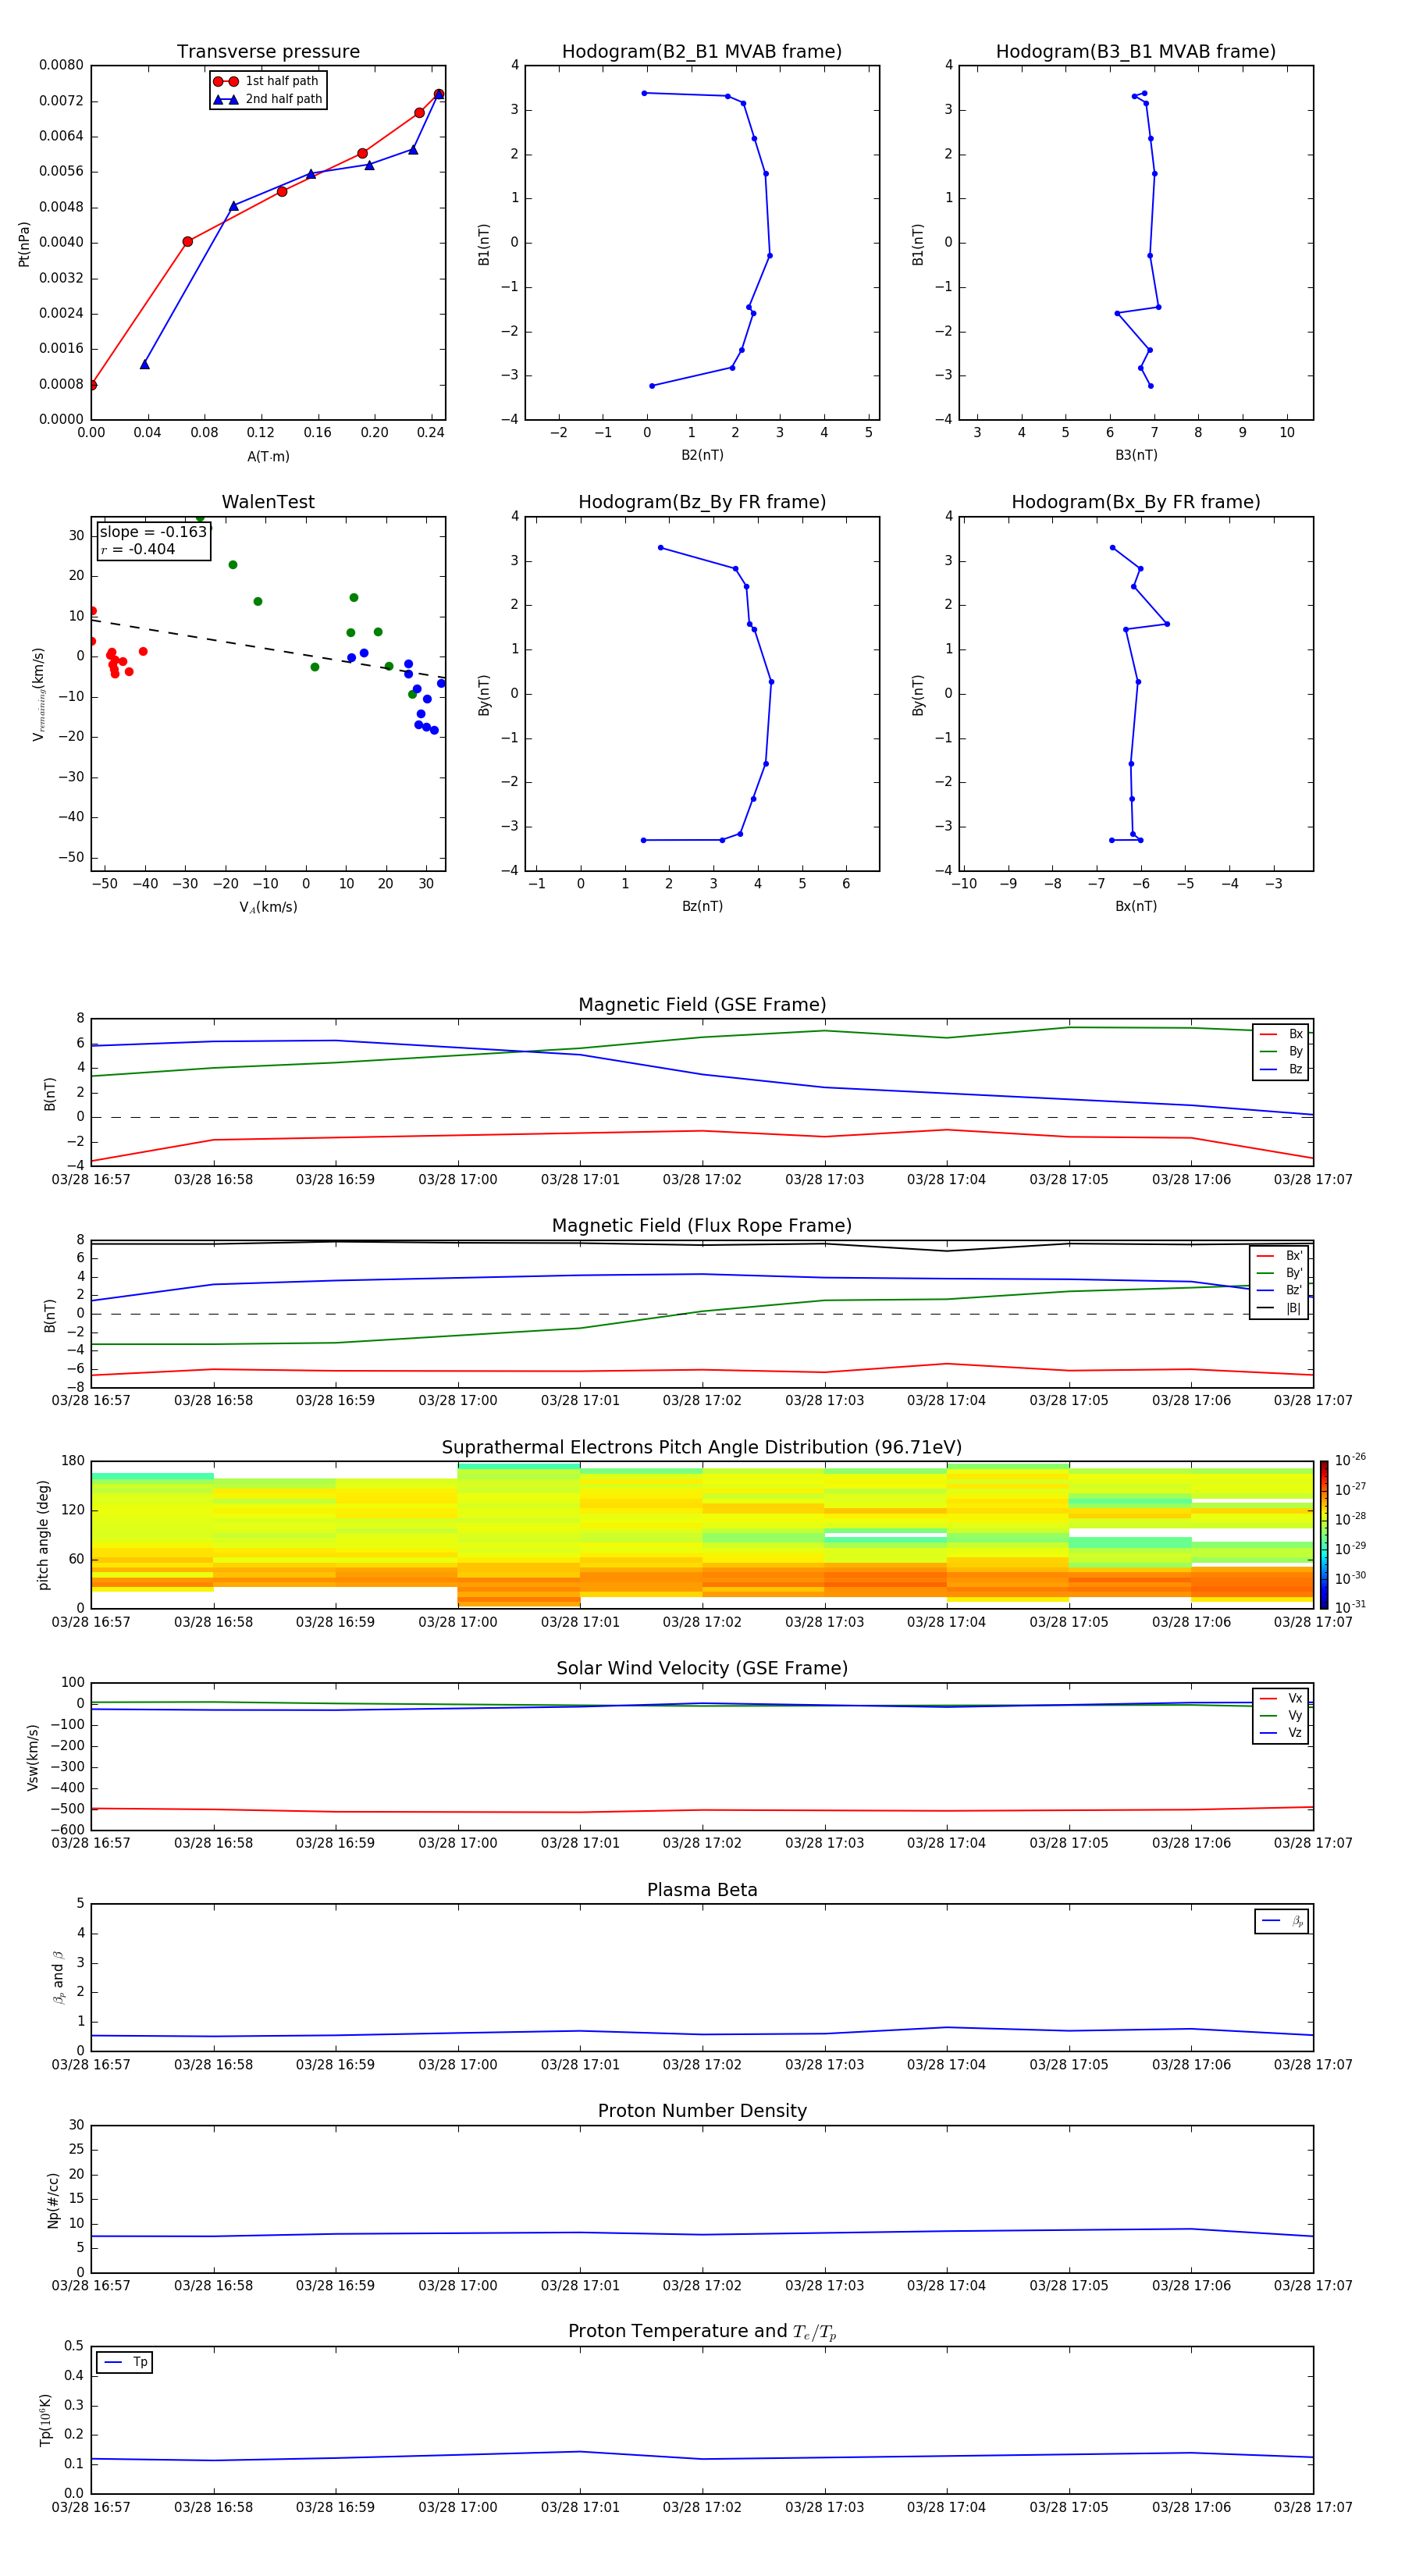Click 'Vsw(km/s)' axis label
Viewport: 1405px width, 2576px height.
coord(32,1757)
